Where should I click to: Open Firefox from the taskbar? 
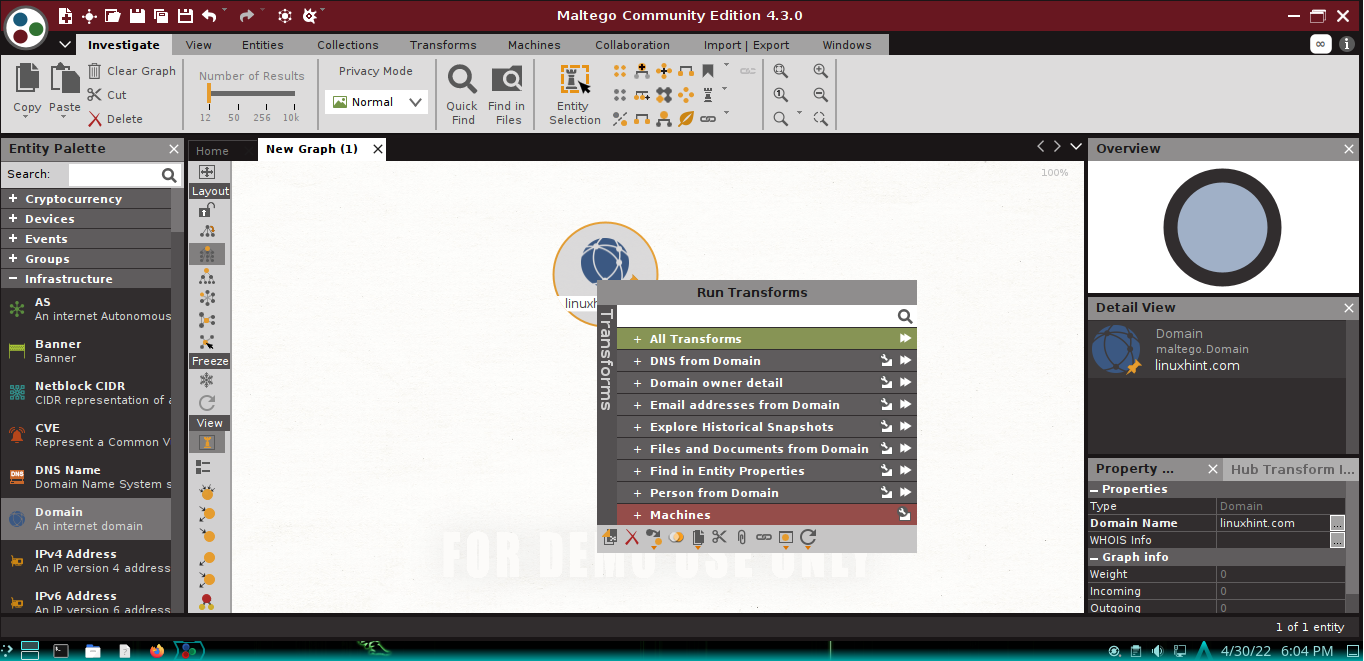156,650
